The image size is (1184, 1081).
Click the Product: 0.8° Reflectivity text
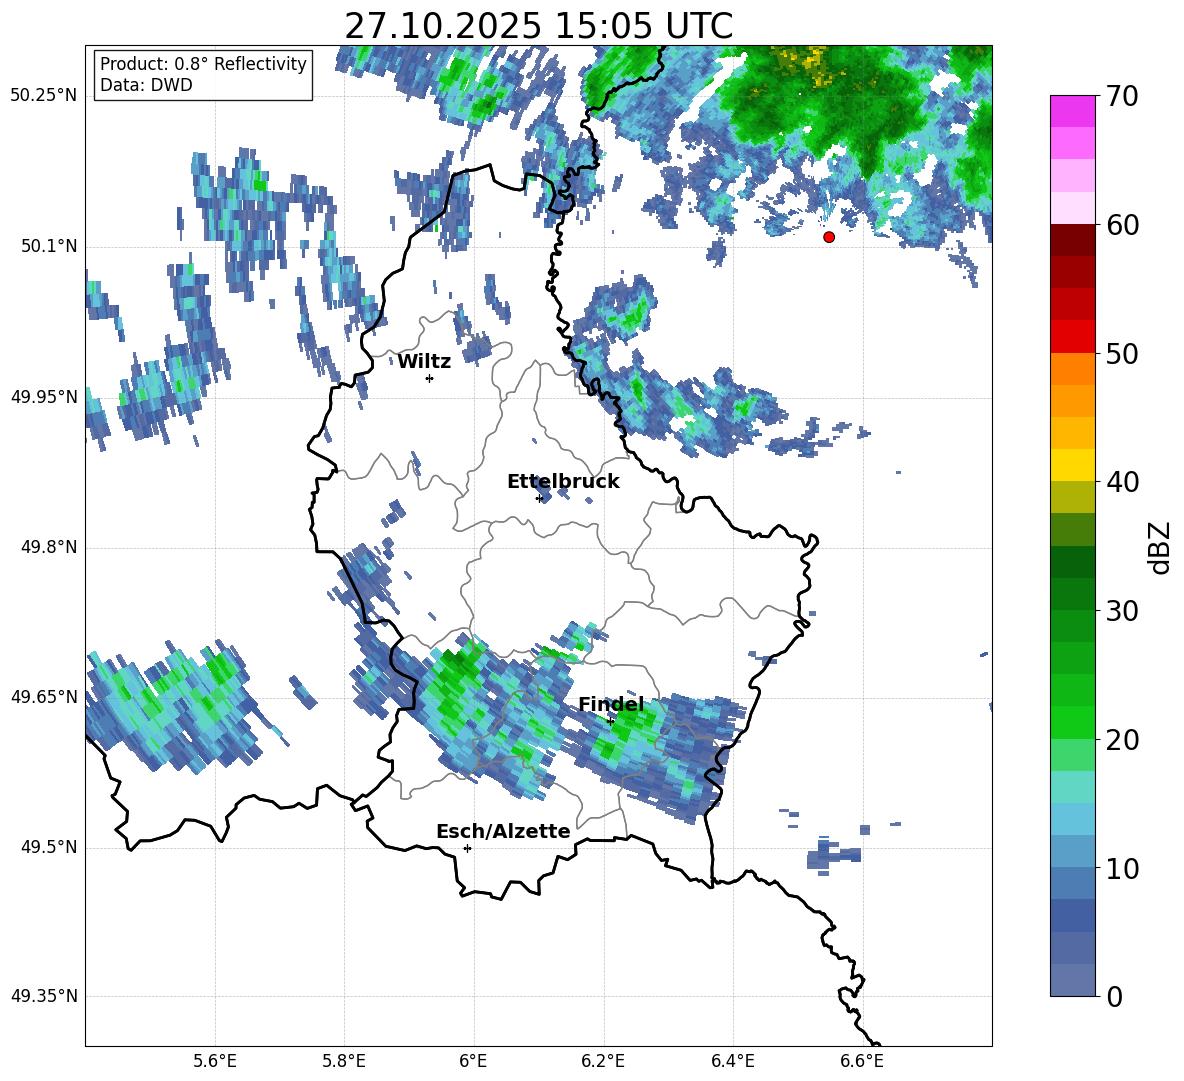pos(203,63)
